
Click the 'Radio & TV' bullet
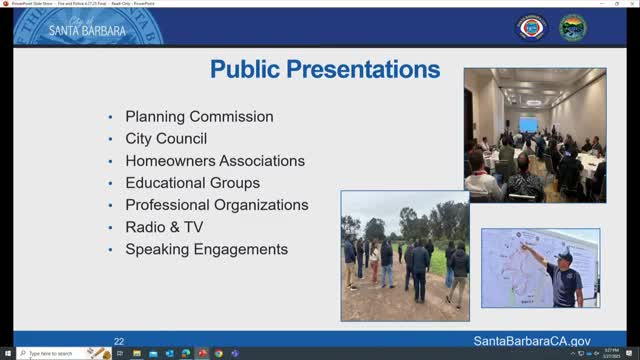[164, 227]
